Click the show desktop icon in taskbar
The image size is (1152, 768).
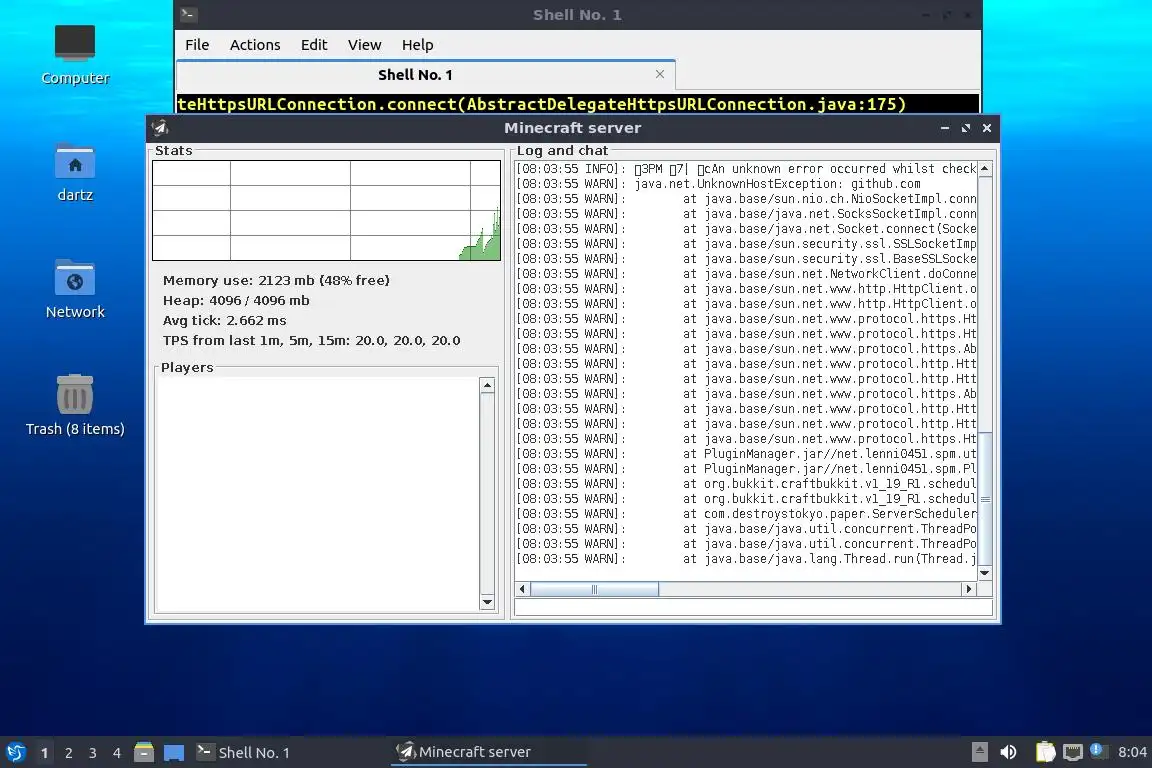173,752
